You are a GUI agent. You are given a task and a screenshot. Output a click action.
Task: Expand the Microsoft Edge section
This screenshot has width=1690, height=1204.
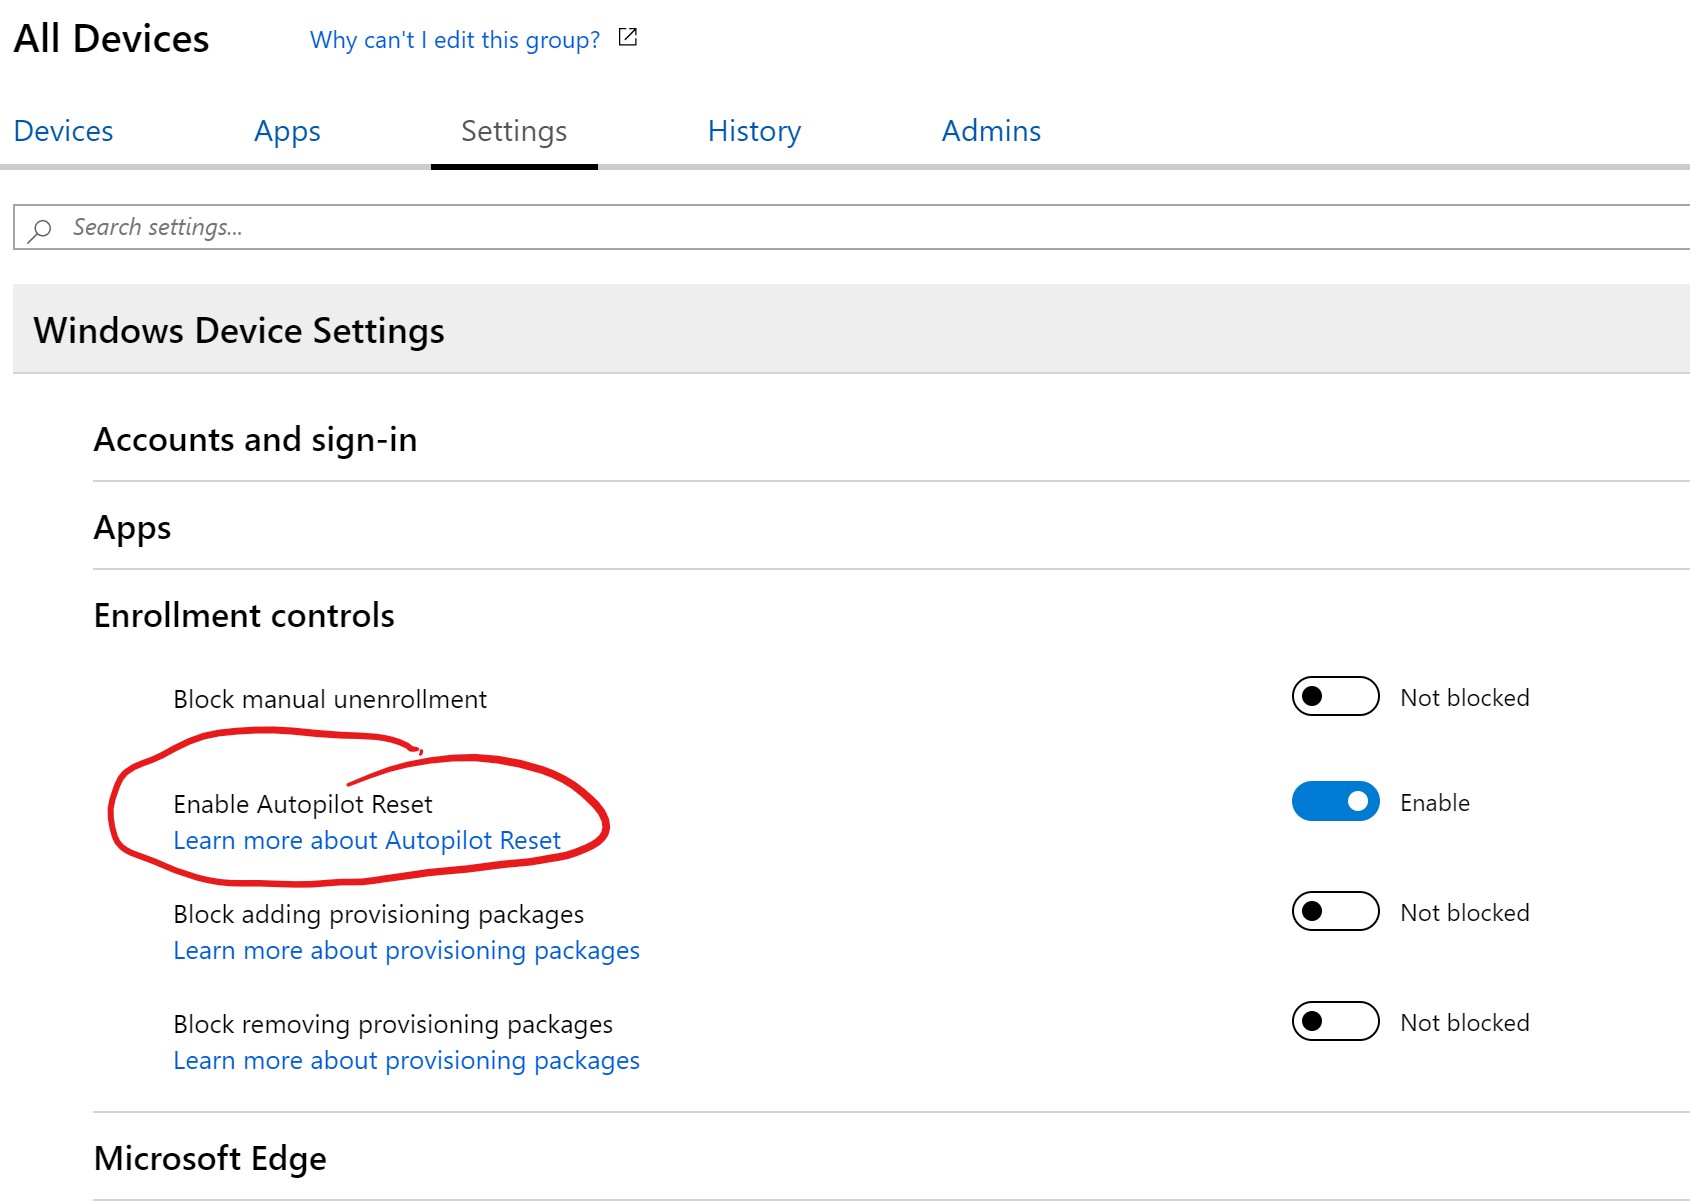coord(209,1158)
